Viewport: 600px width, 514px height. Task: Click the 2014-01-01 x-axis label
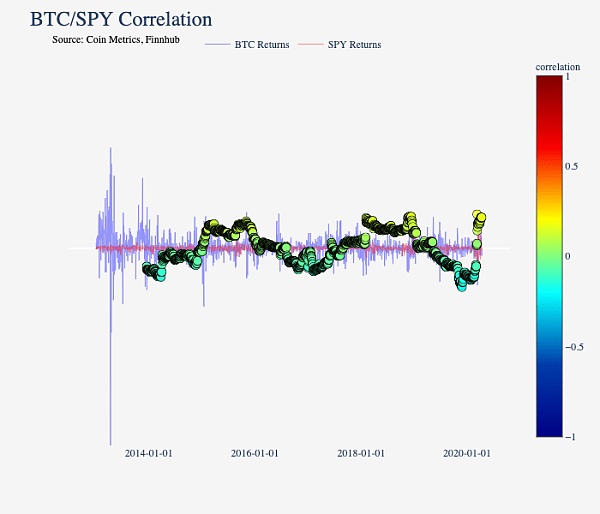click(x=148, y=453)
